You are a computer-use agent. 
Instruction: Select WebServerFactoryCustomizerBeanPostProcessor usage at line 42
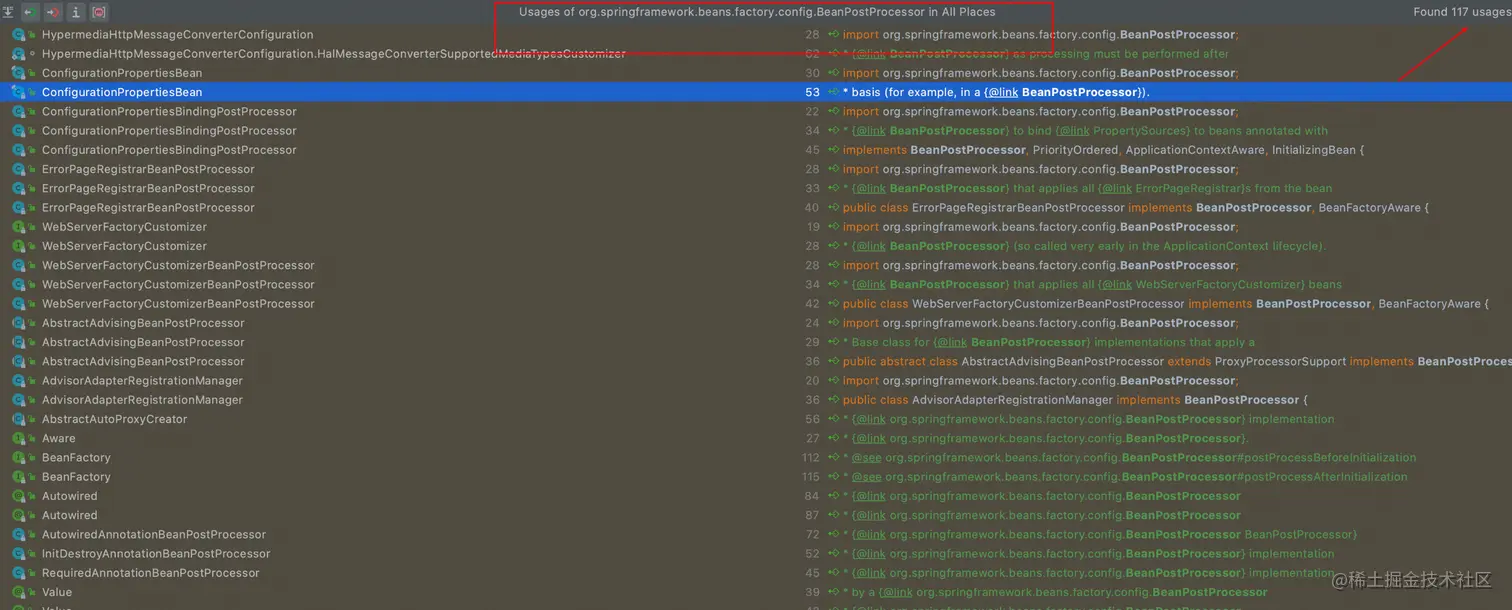click(756, 304)
